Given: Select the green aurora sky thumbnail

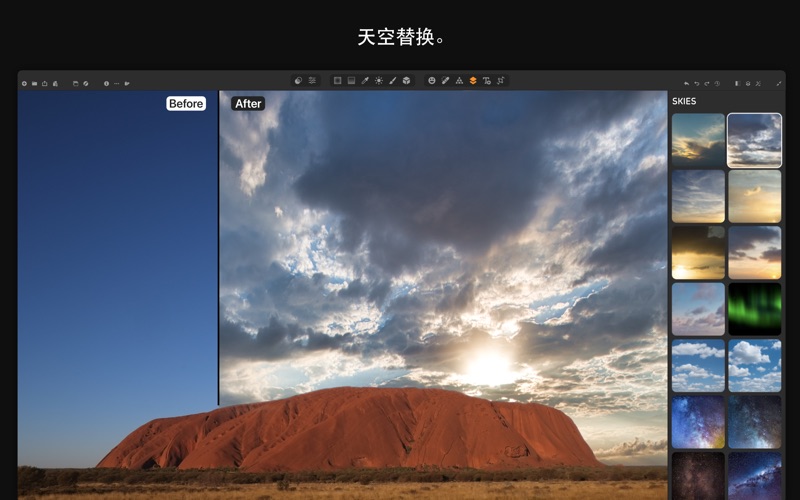Looking at the screenshot, I should pyautogui.click(x=754, y=308).
